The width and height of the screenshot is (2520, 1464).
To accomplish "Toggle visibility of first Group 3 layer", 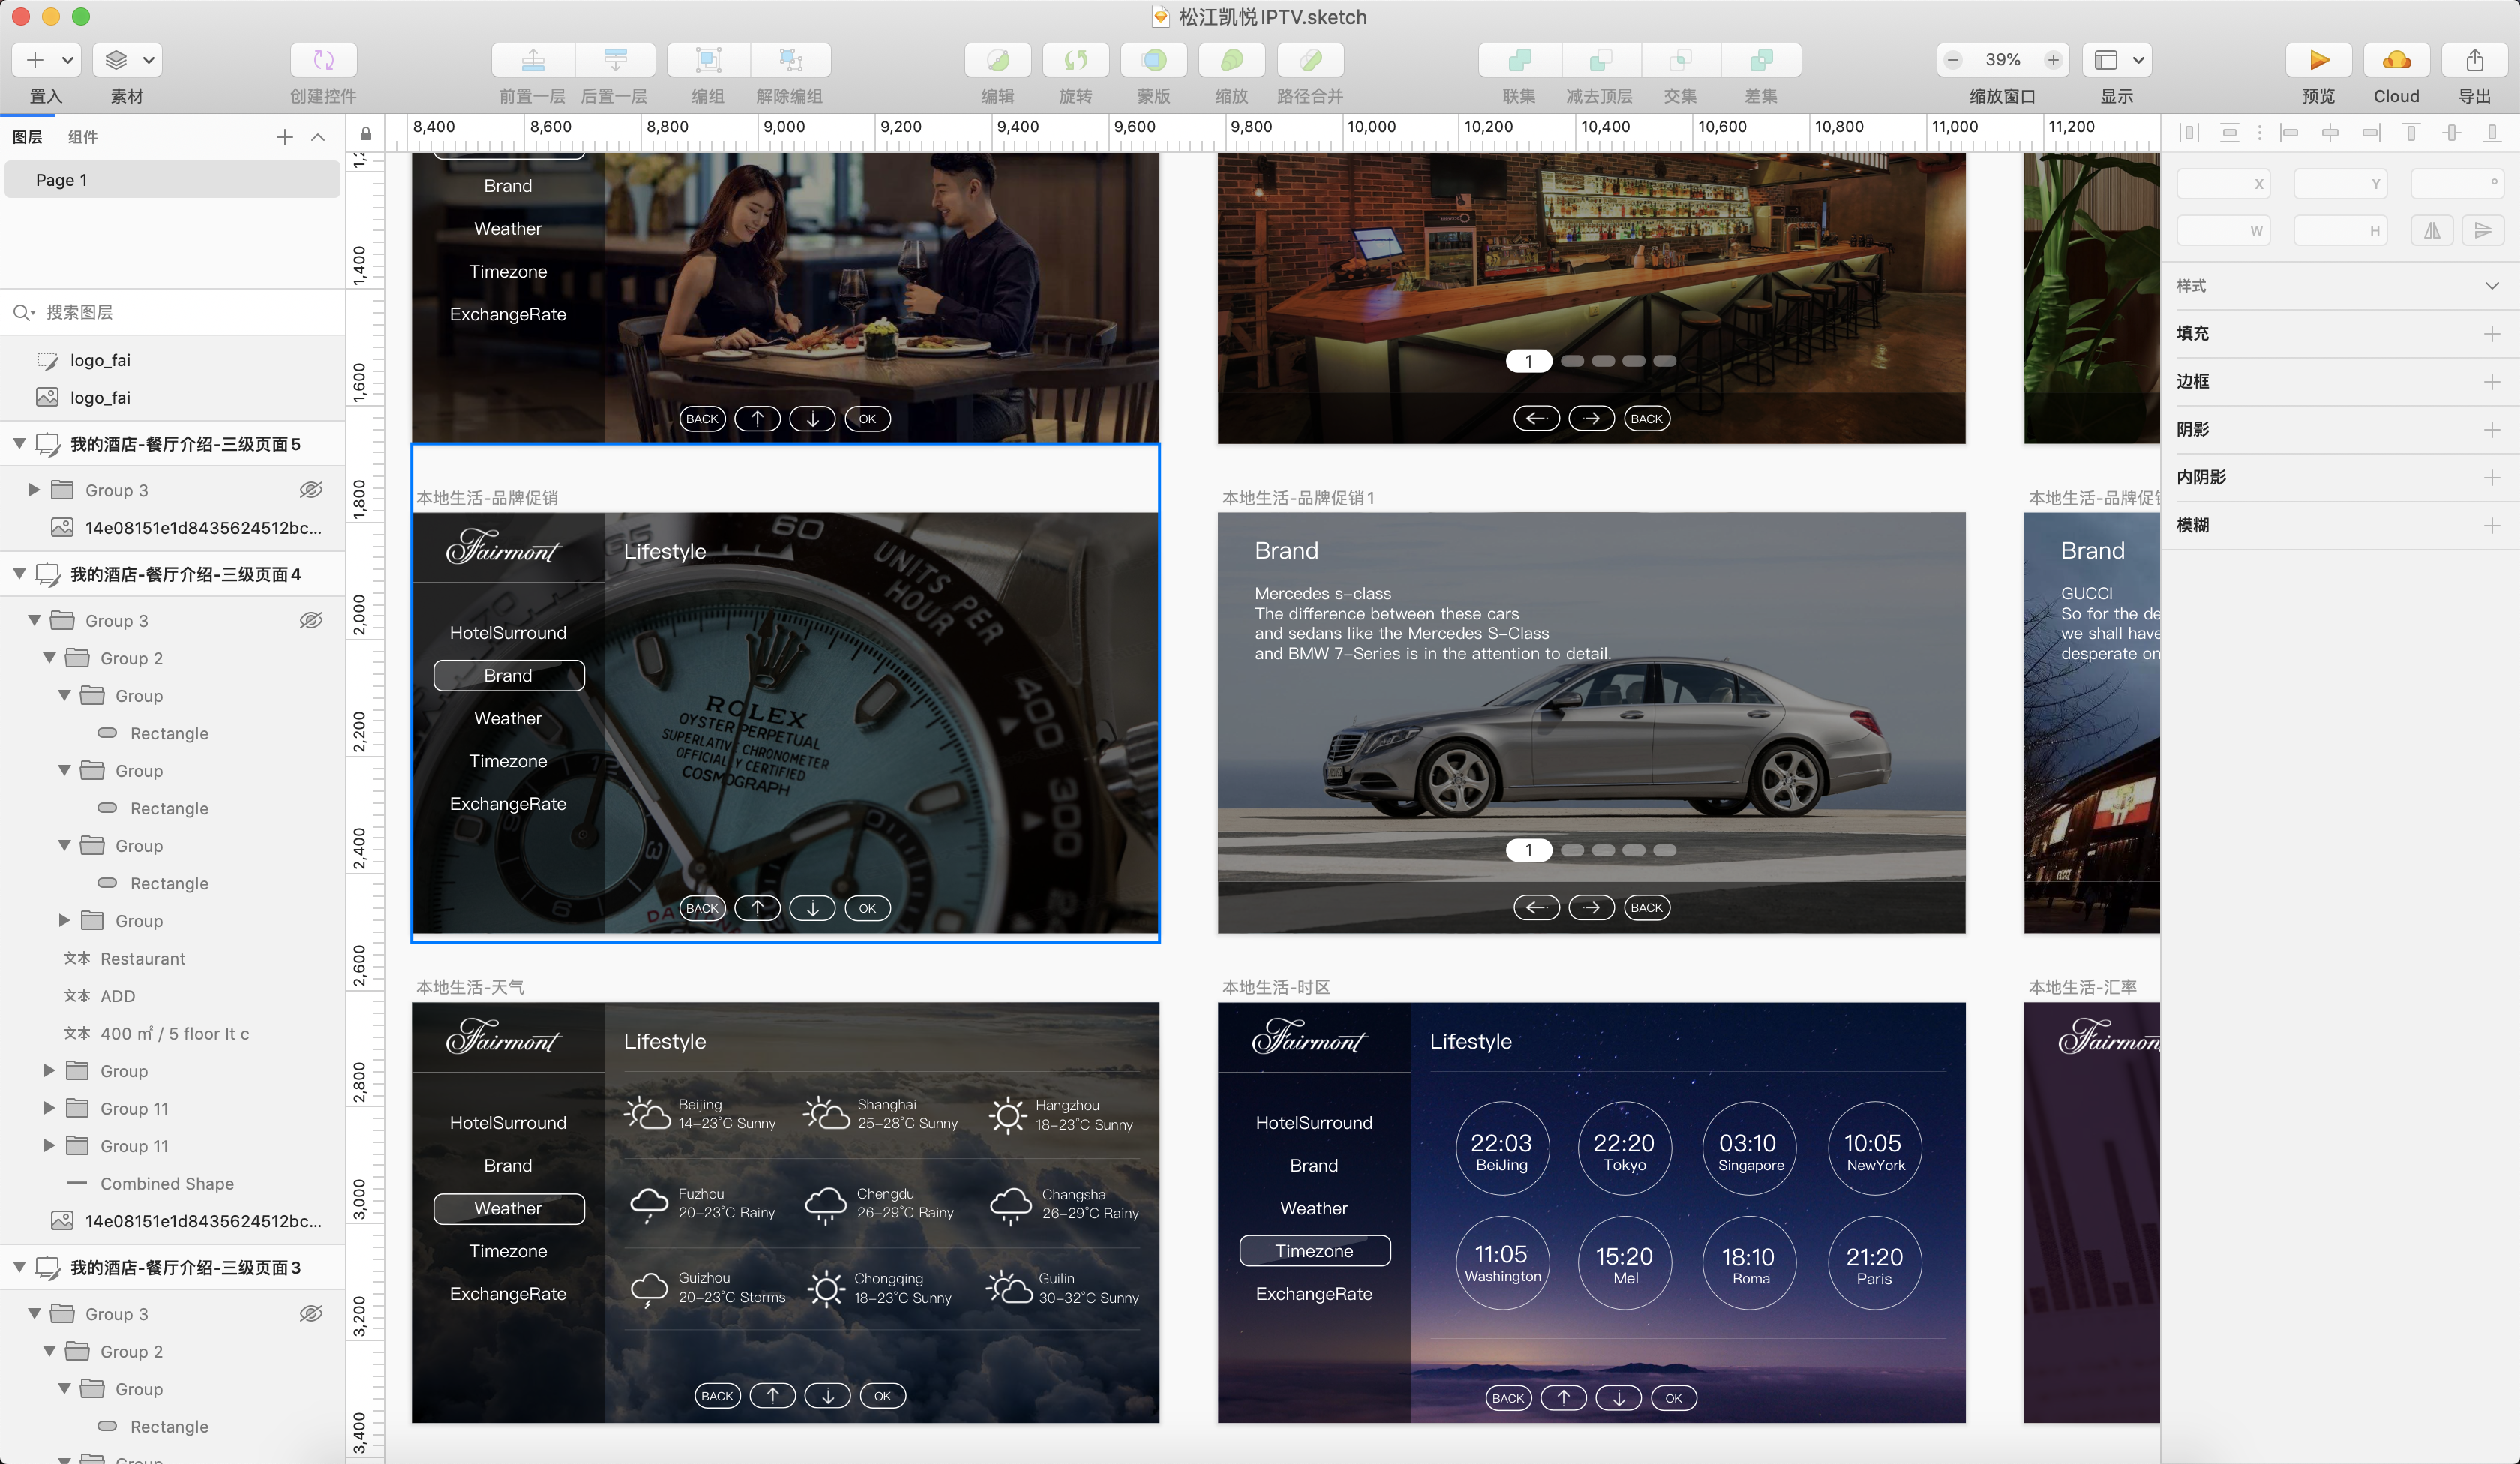I will 311,490.
